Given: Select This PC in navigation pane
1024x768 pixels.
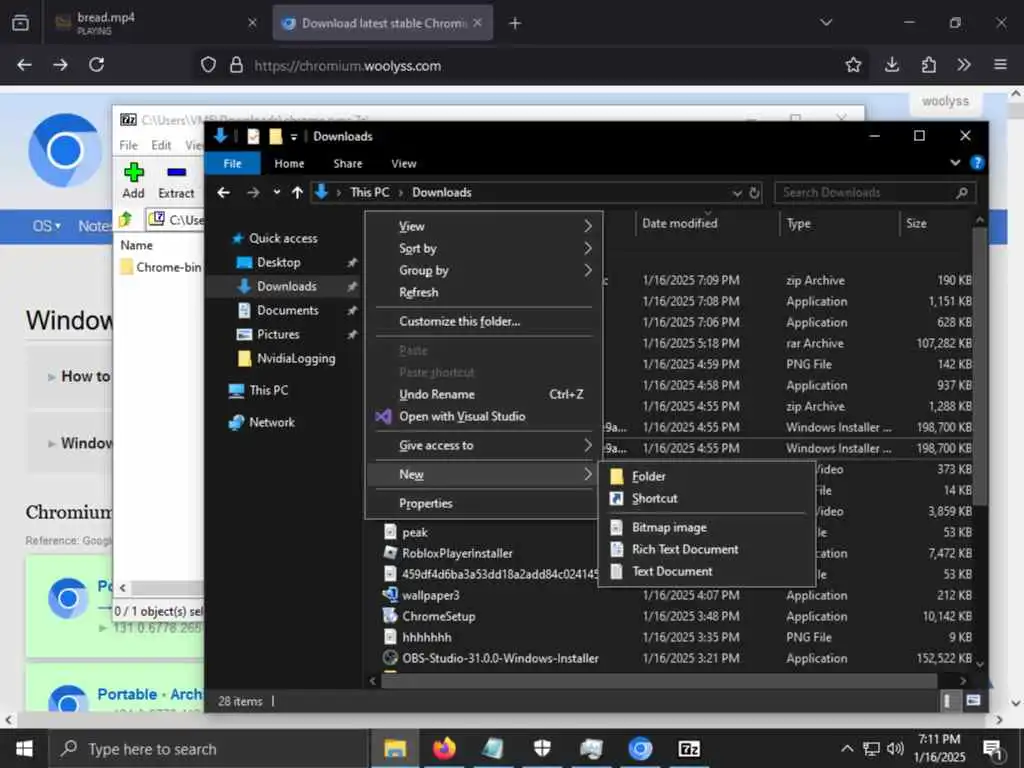Looking at the screenshot, I should (x=268, y=391).
